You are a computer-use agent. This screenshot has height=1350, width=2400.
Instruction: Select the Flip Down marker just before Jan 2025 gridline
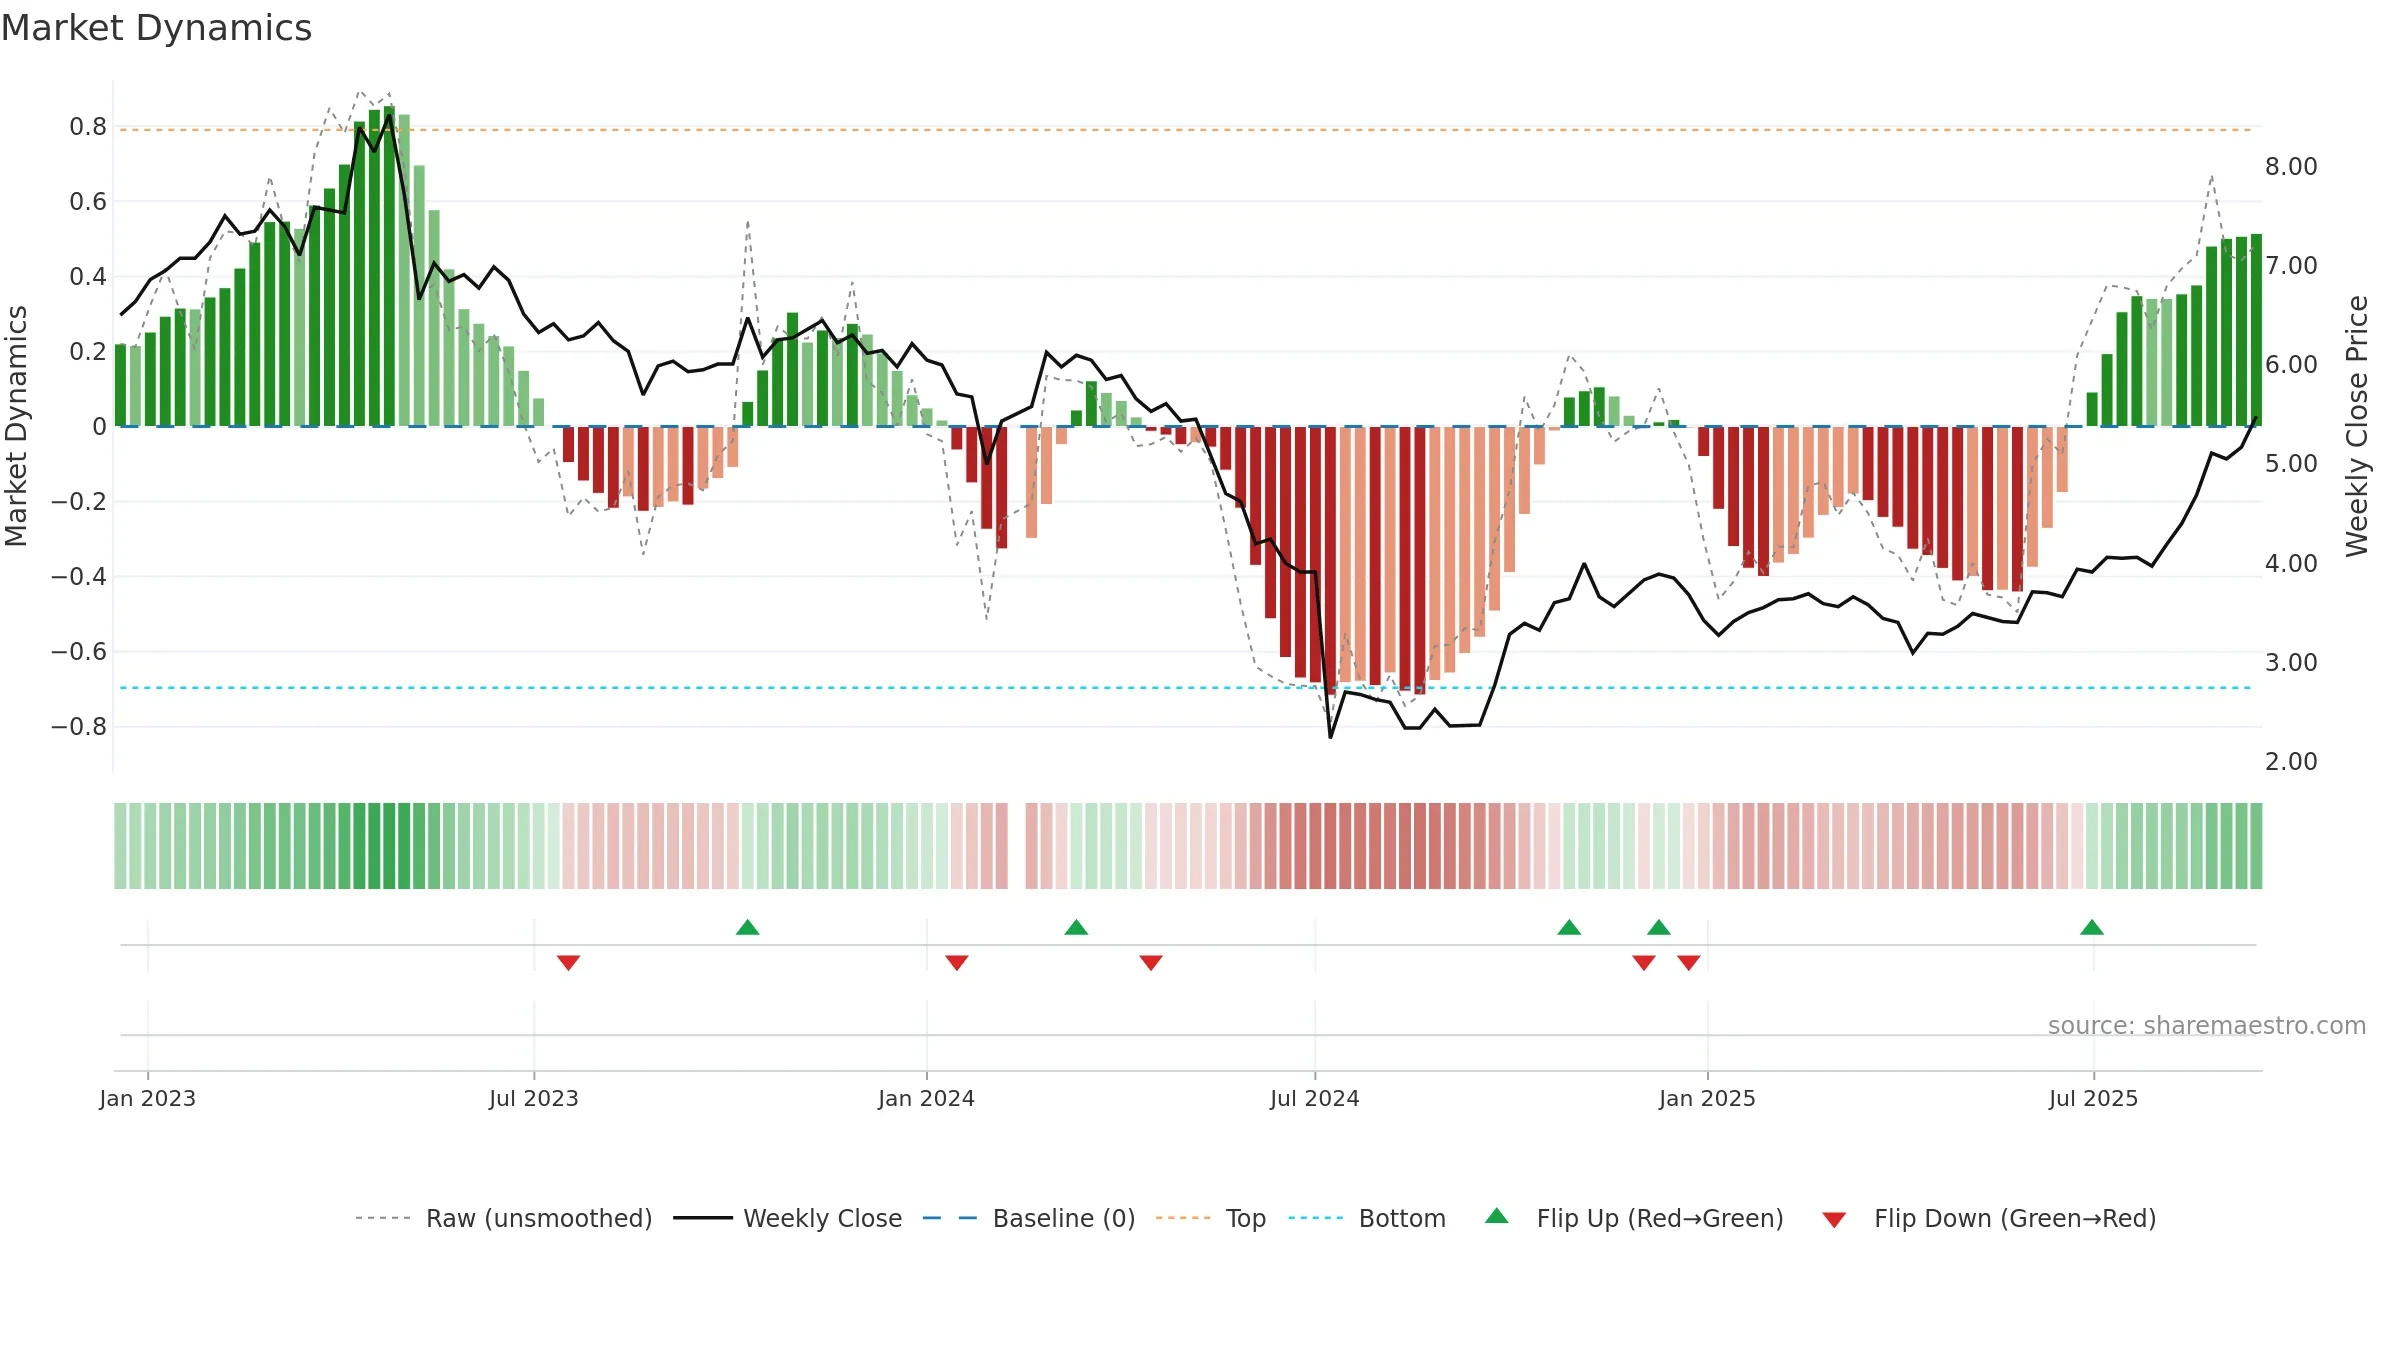click(x=1689, y=963)
